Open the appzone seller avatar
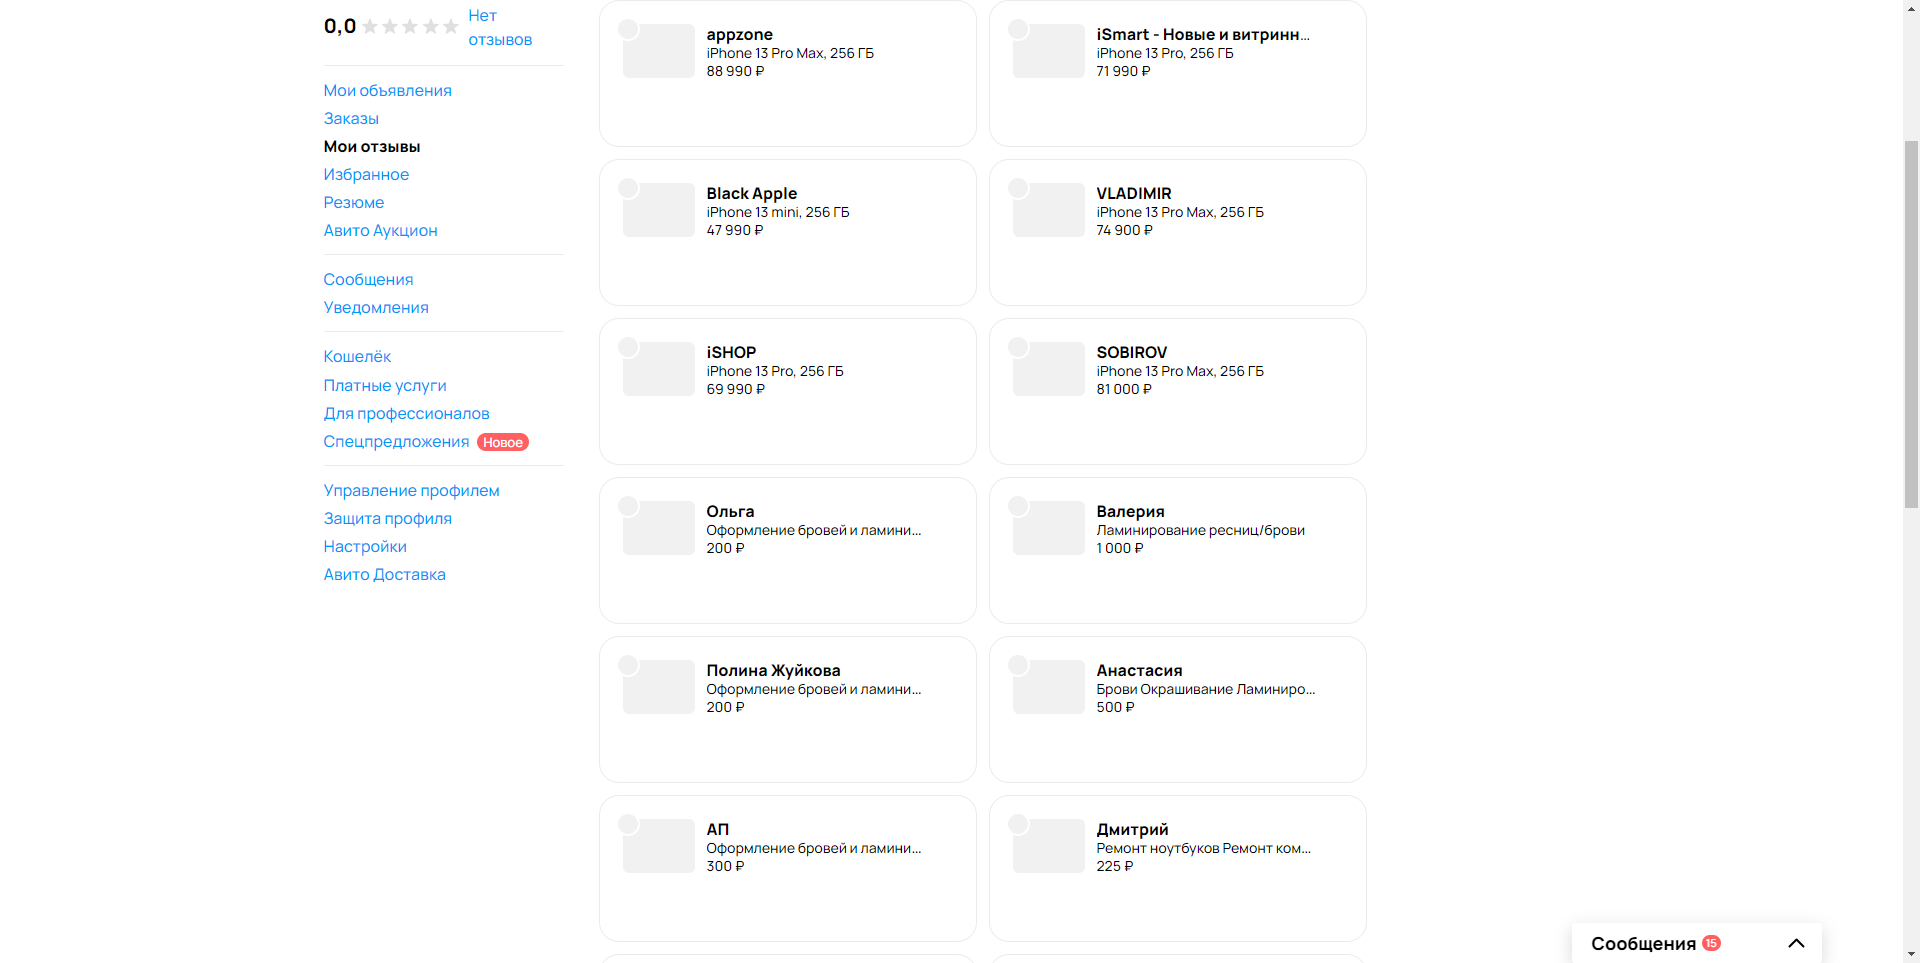 coord(628,29)
